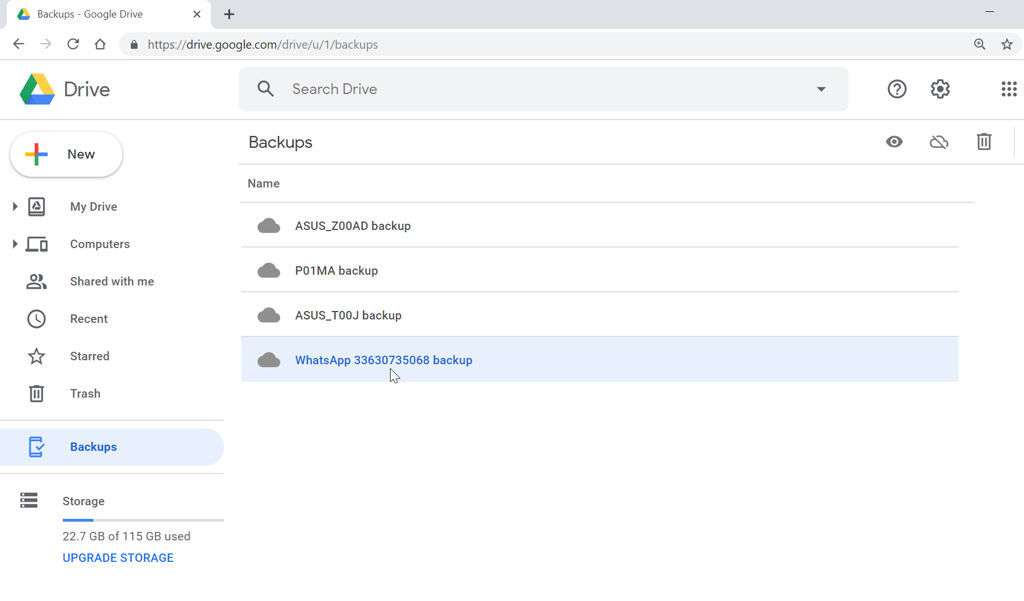The height and width of the screenshot is (601, 1024).
Task: Click cloud icon beside WhatsApp backup
Action: point(268,360)
